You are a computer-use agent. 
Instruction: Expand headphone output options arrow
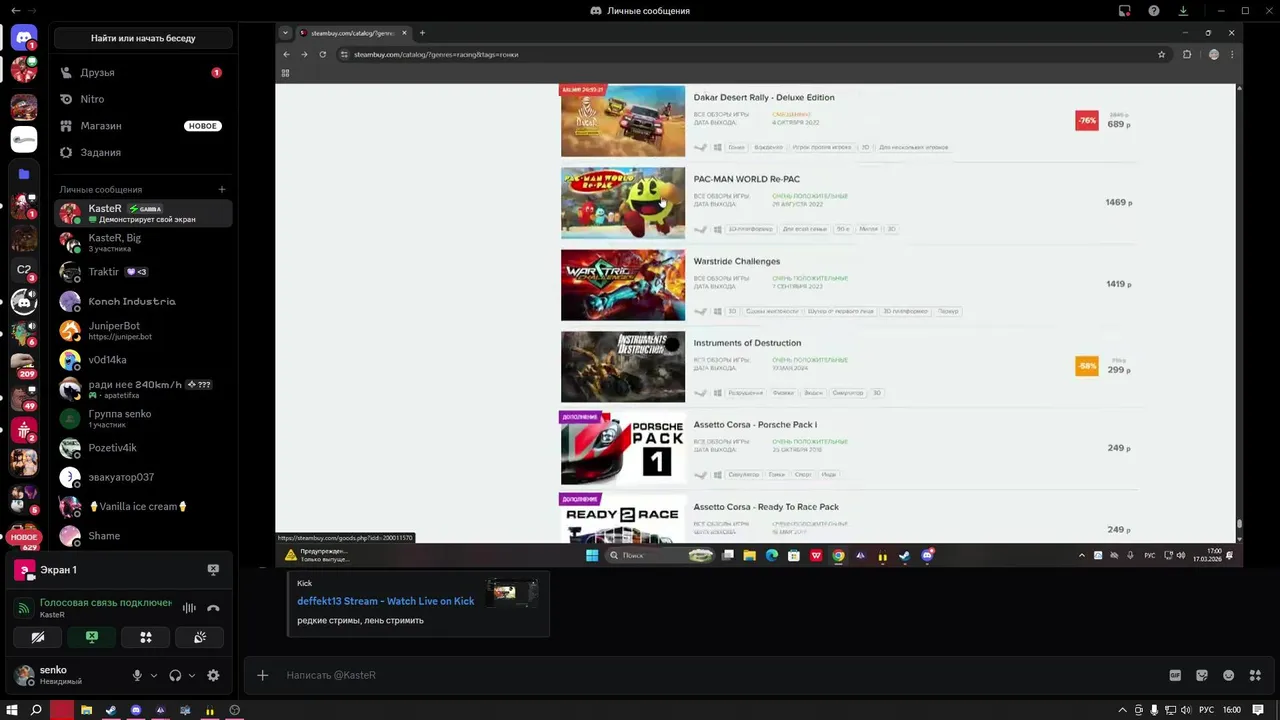point(191,675)
